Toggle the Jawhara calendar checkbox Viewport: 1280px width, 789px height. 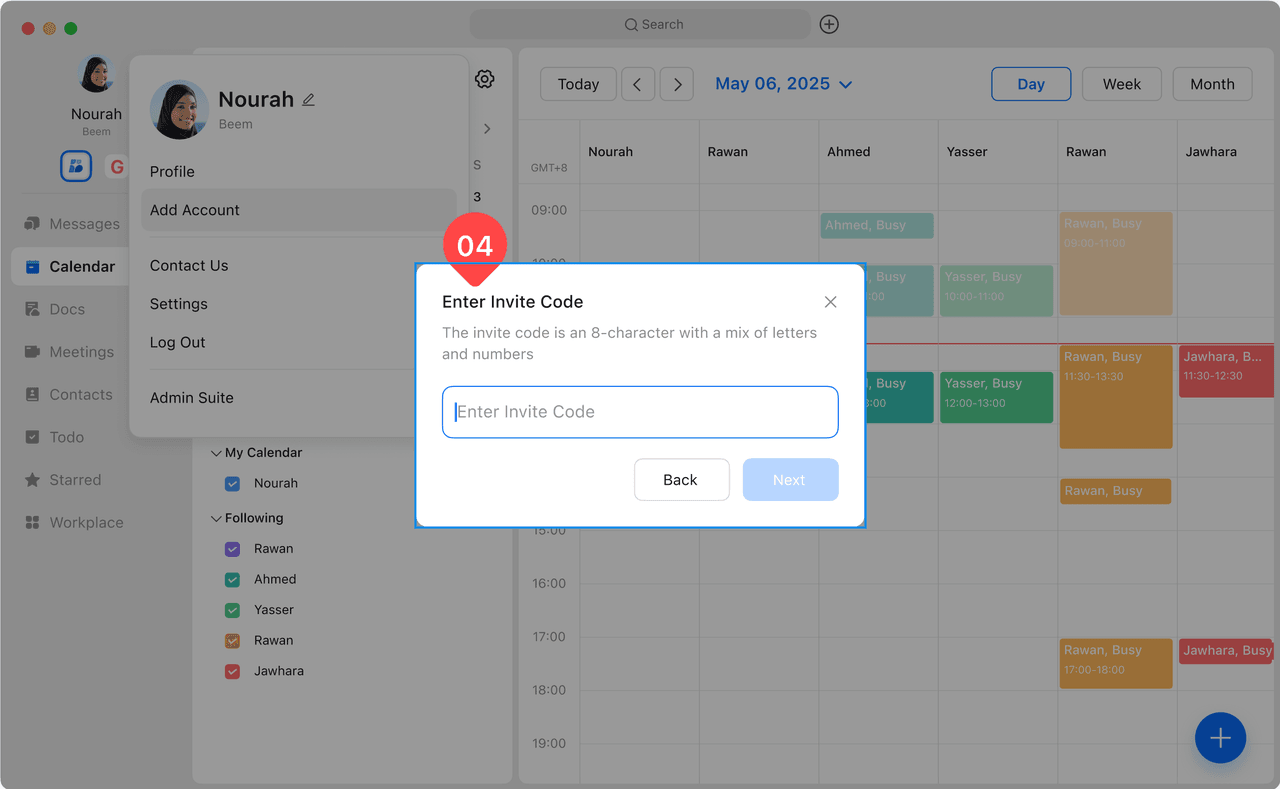(x=233, y=672)
